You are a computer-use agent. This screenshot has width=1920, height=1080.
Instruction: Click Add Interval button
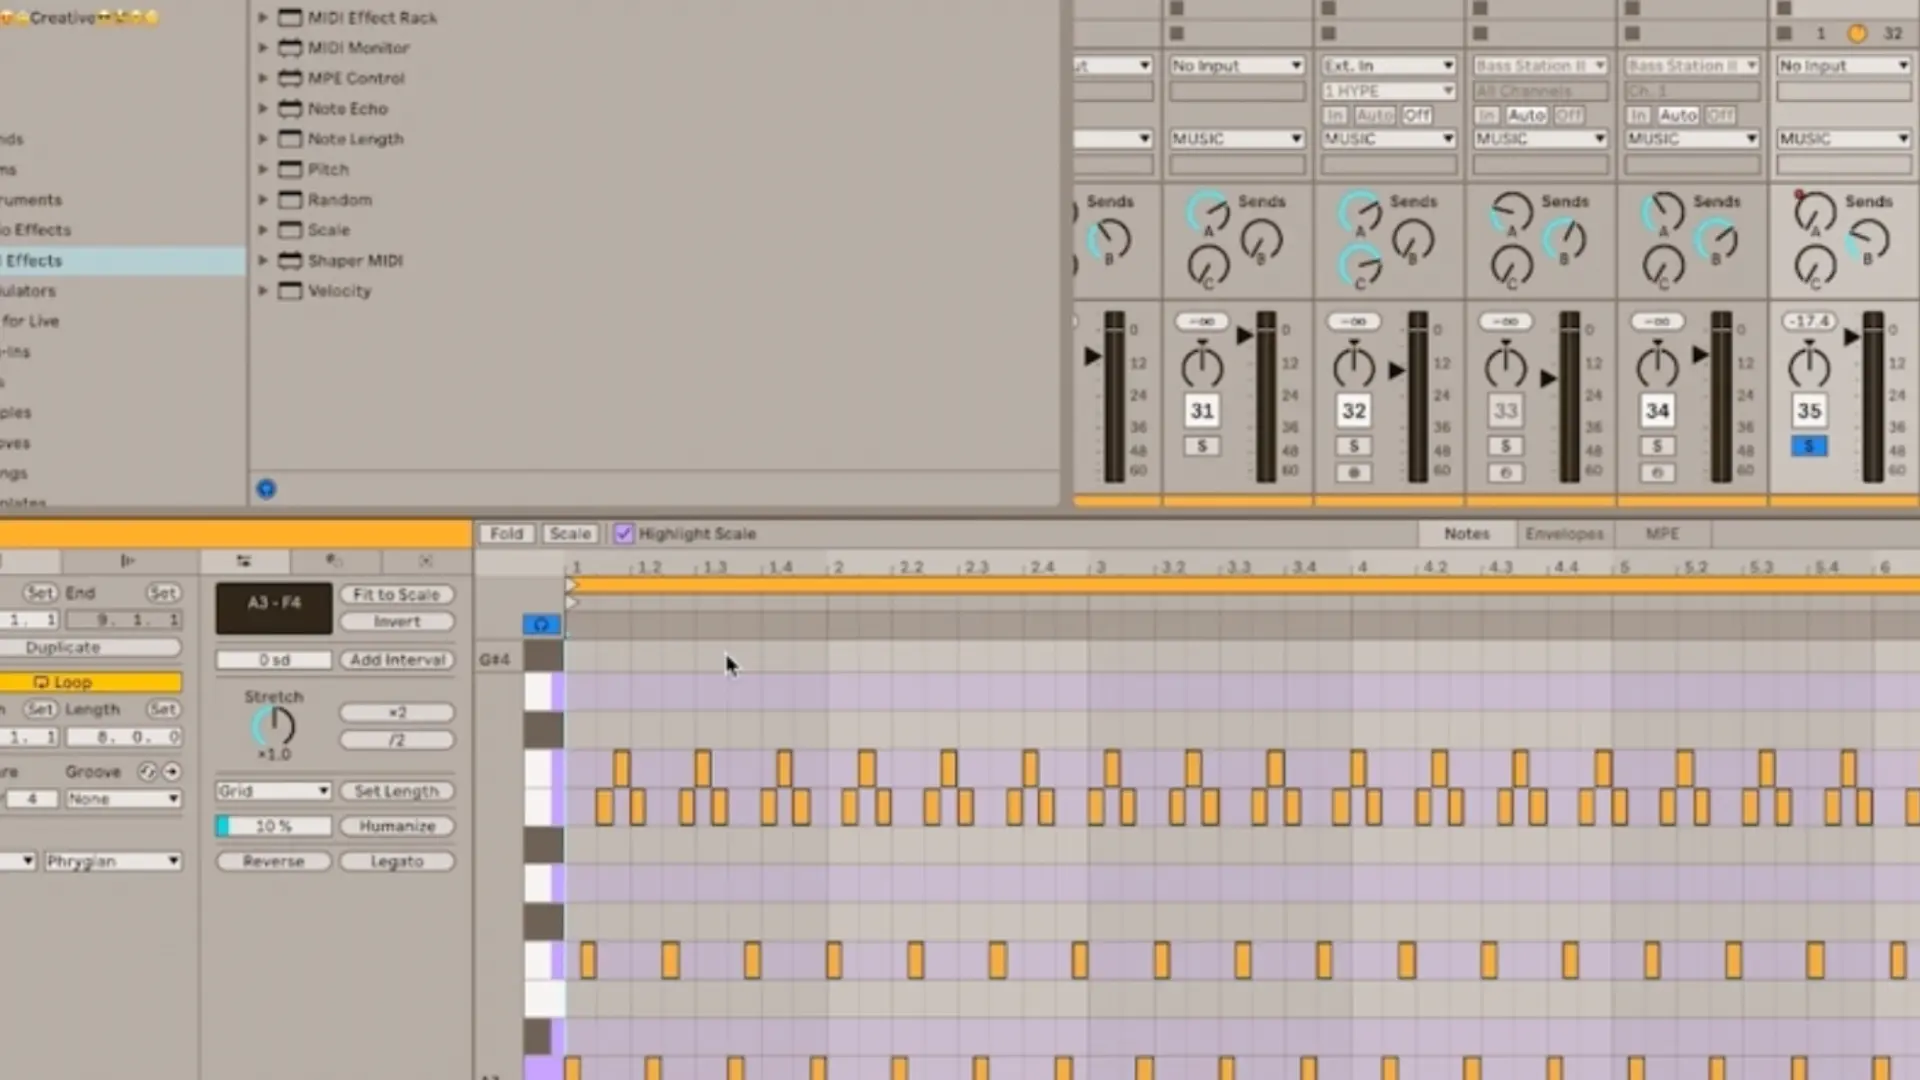click(396, 660)
